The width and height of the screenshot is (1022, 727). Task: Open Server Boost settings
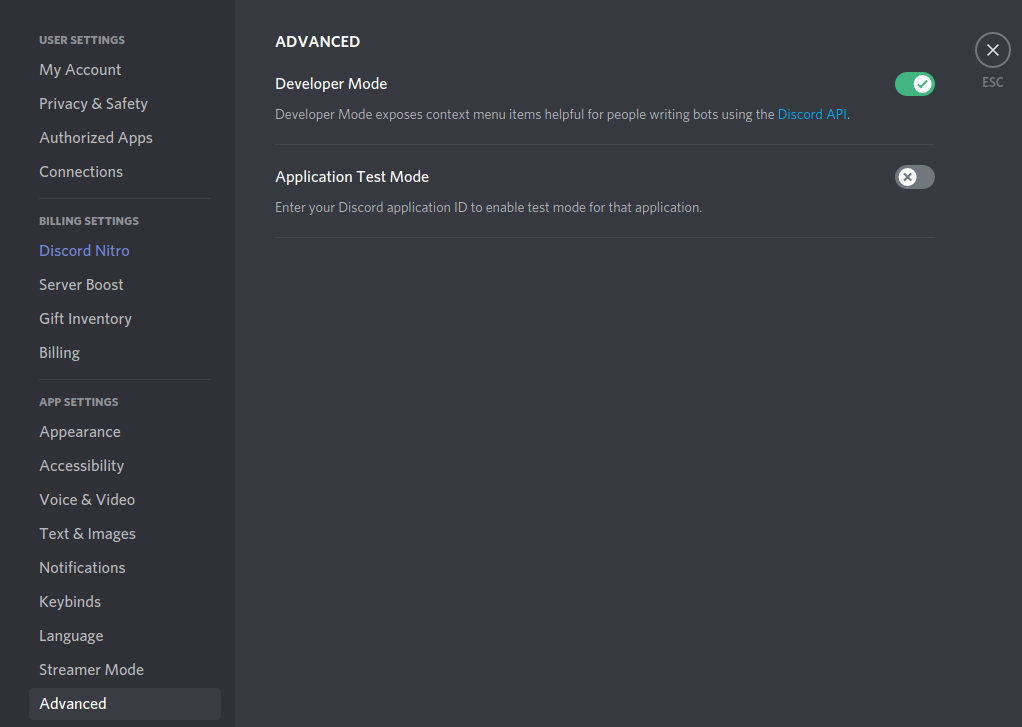pos(81,284)
